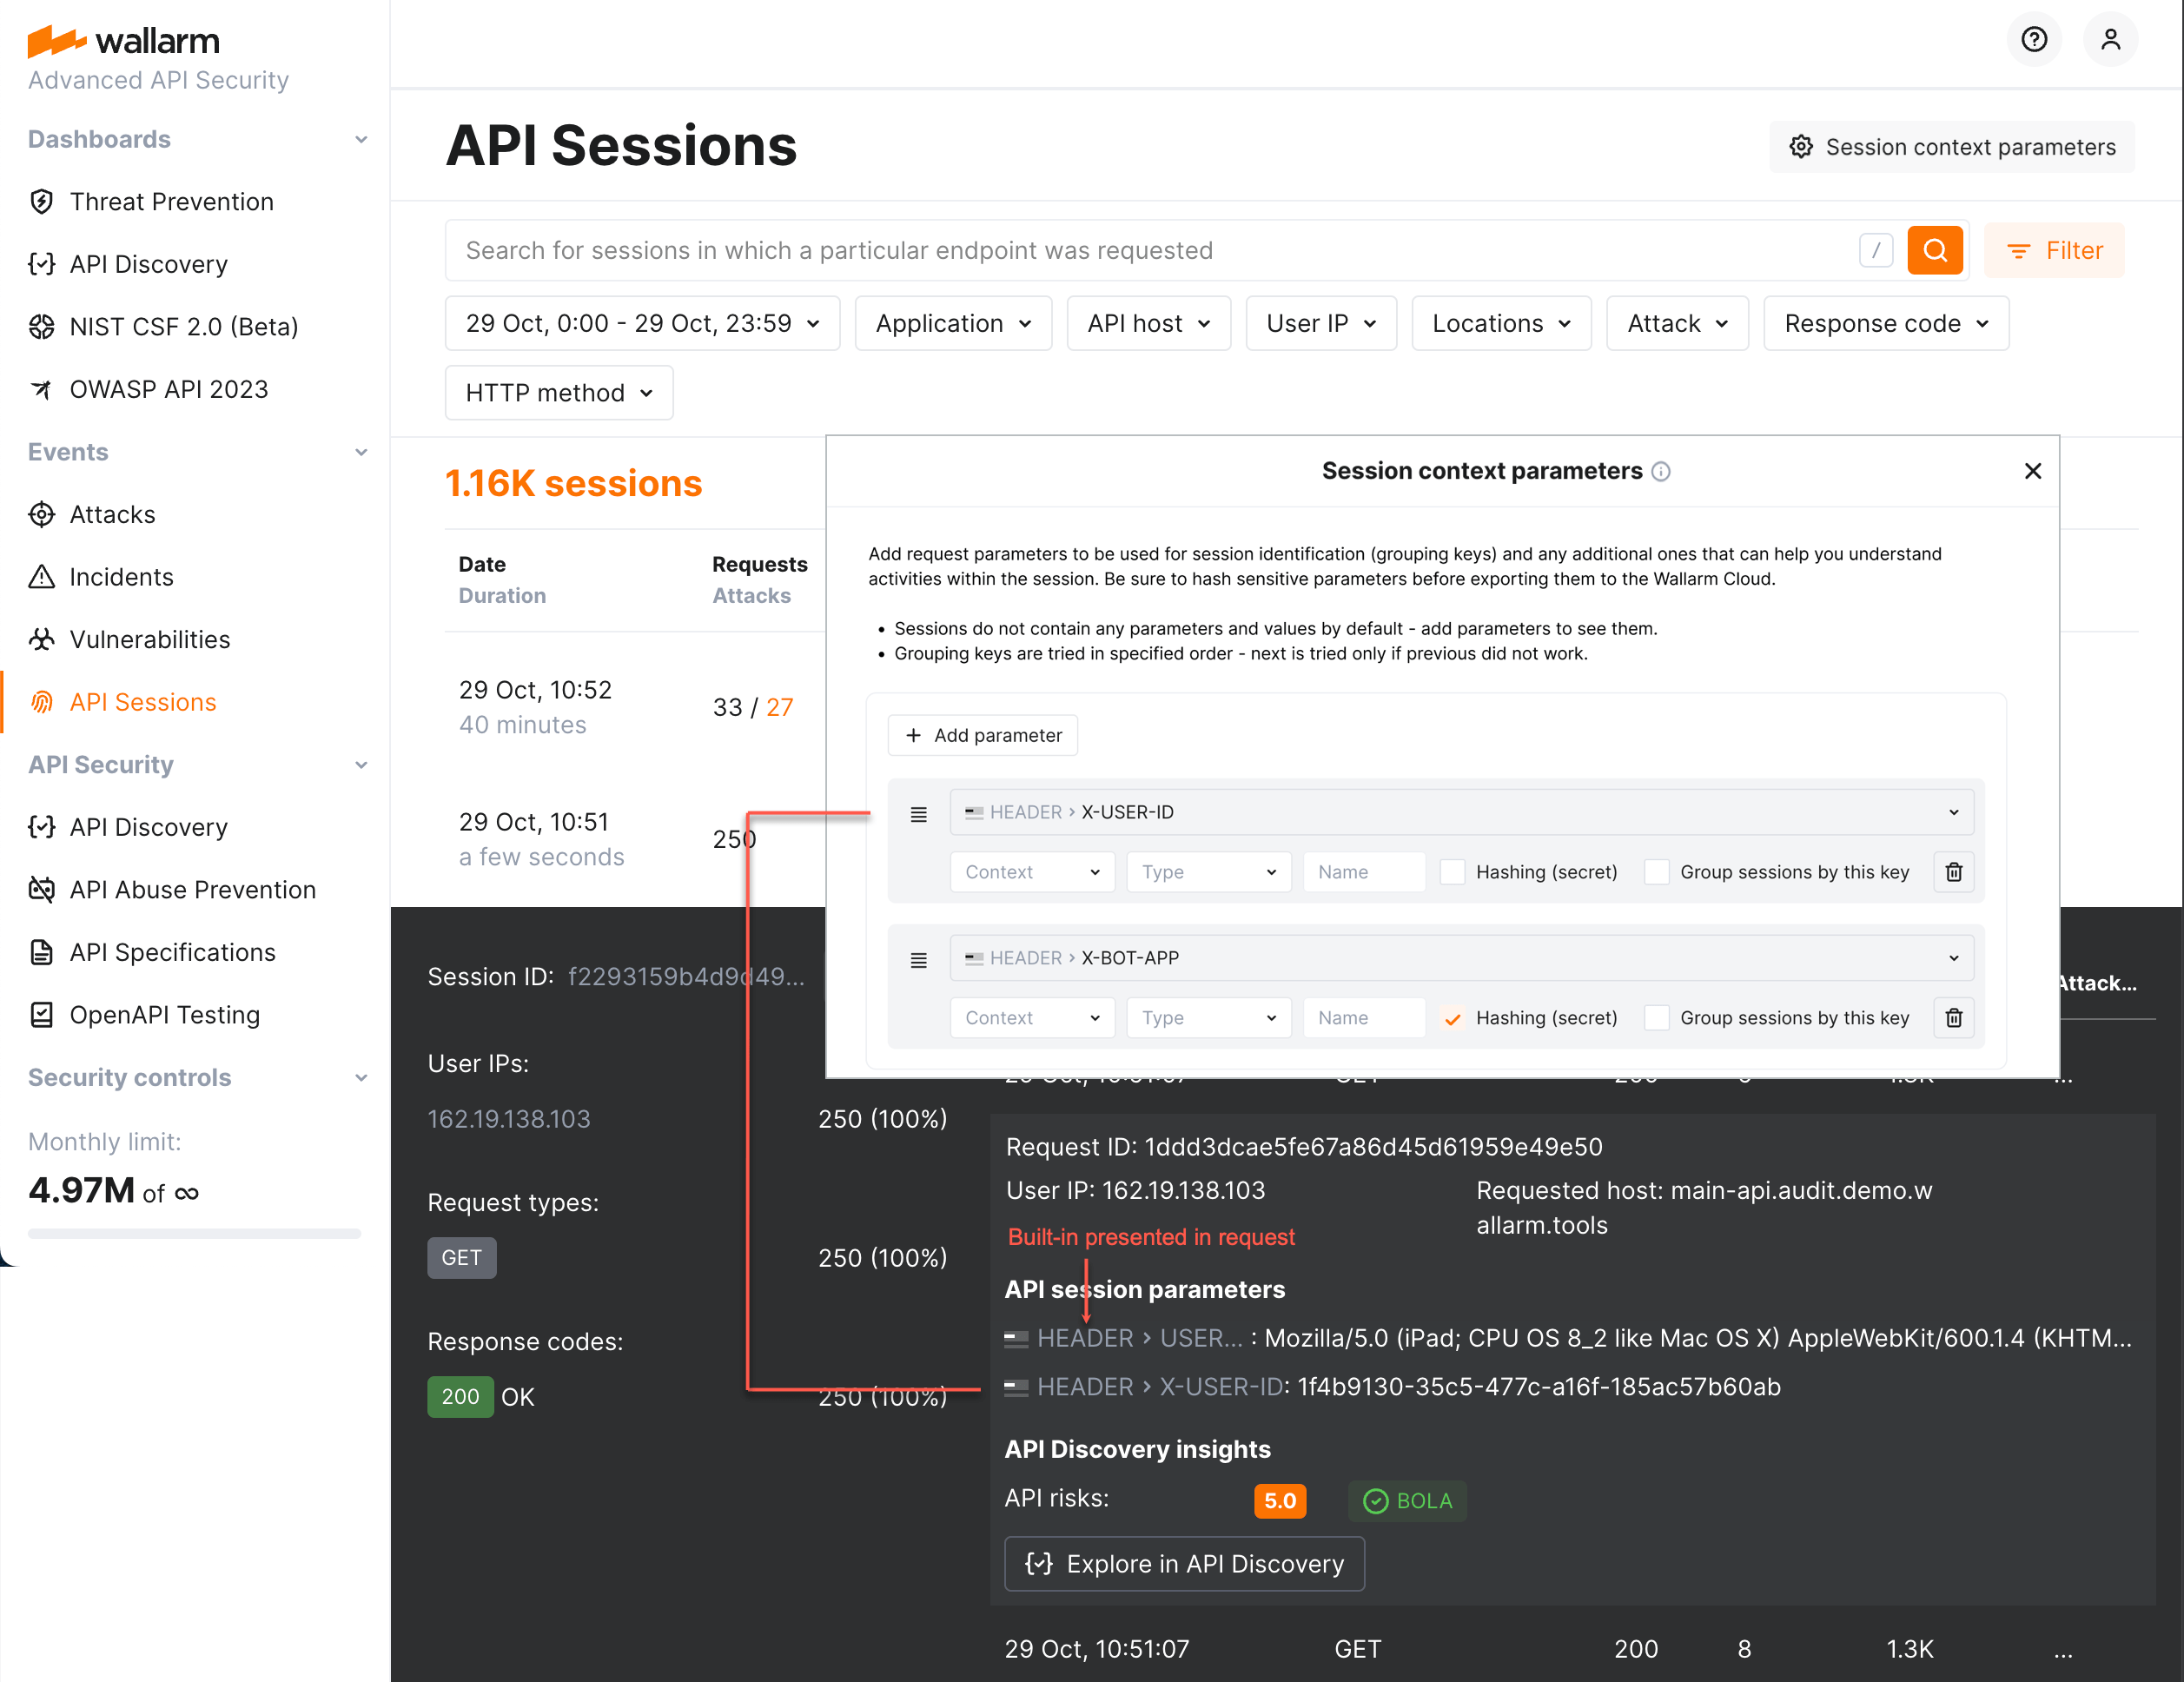Delete the X-BOT-APP parameter
Screen dimensions: 2184x1682
1952,1018
